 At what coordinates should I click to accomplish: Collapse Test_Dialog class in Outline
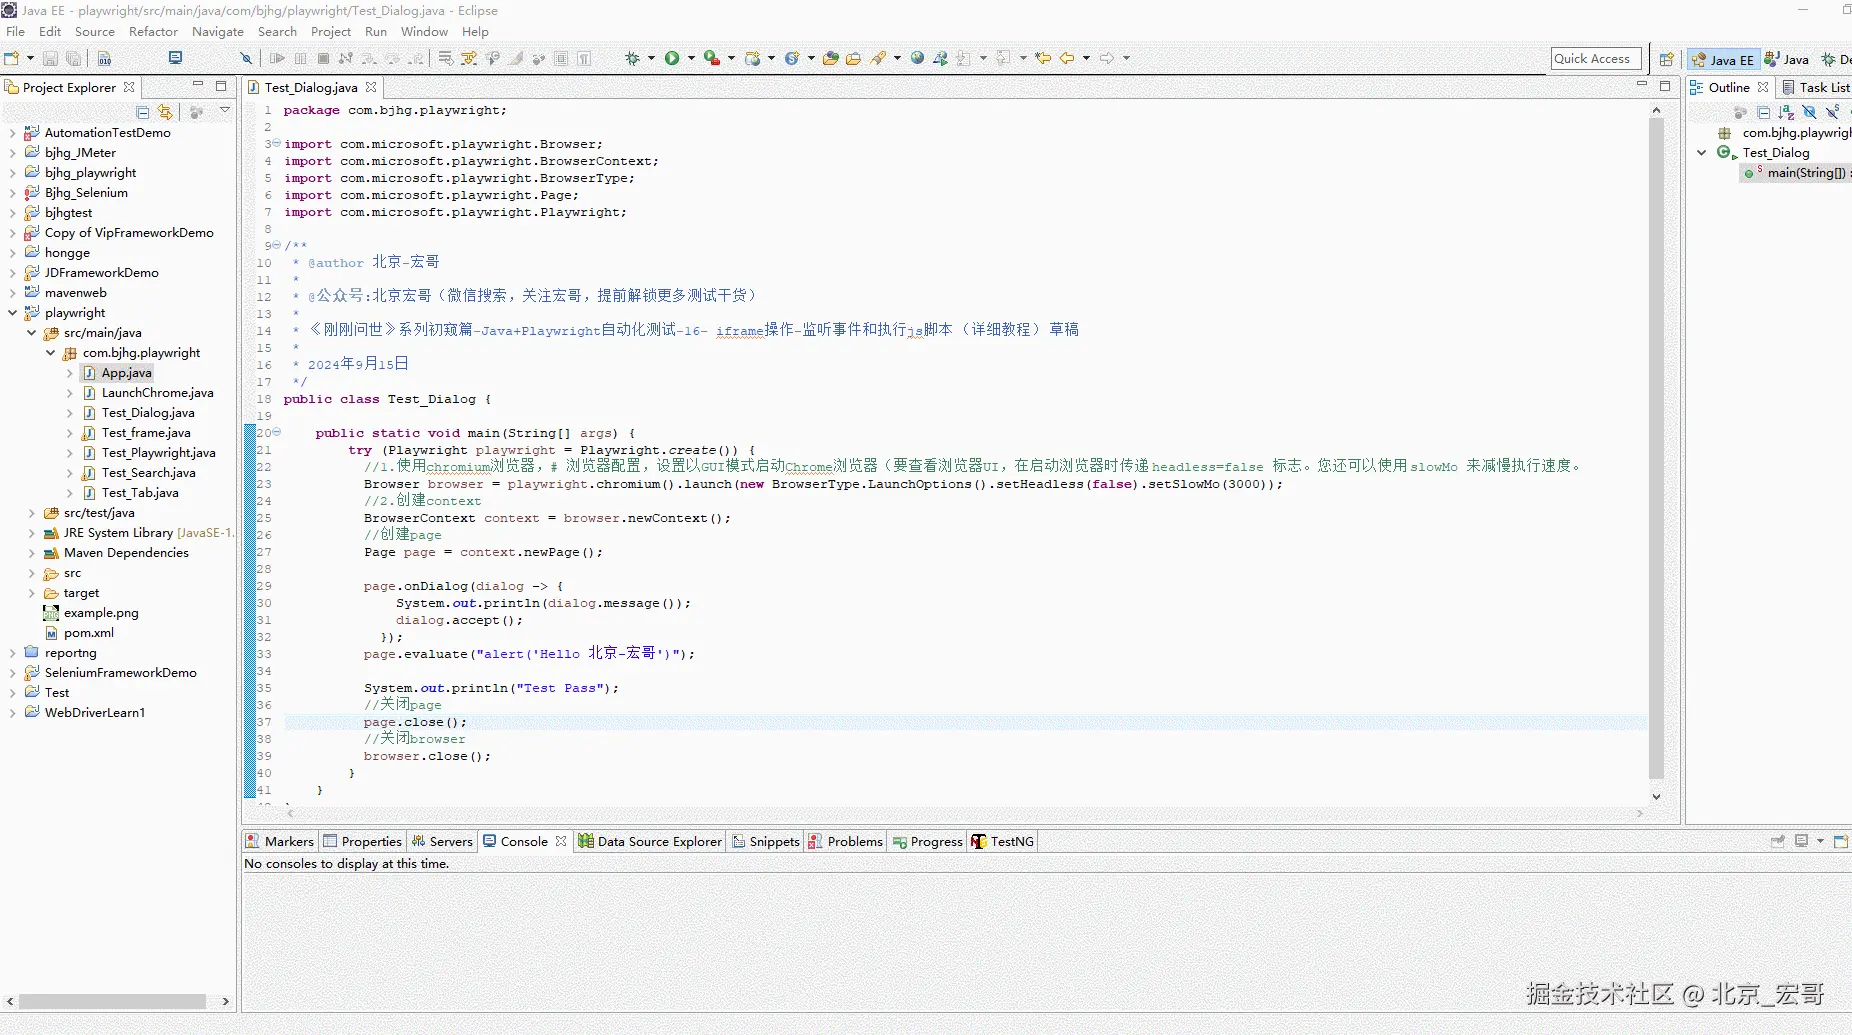[x=1702, y=153]
